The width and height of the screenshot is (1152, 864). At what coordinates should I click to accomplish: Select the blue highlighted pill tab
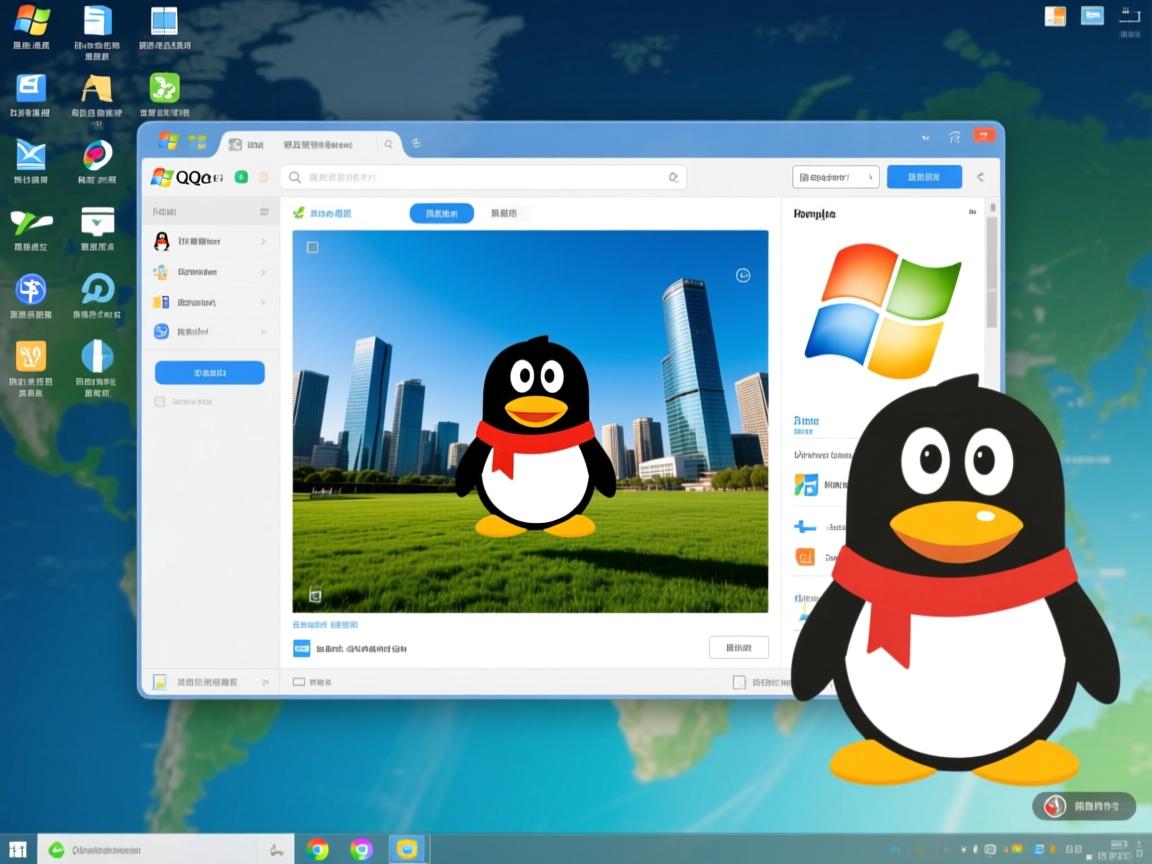point(441,213)
